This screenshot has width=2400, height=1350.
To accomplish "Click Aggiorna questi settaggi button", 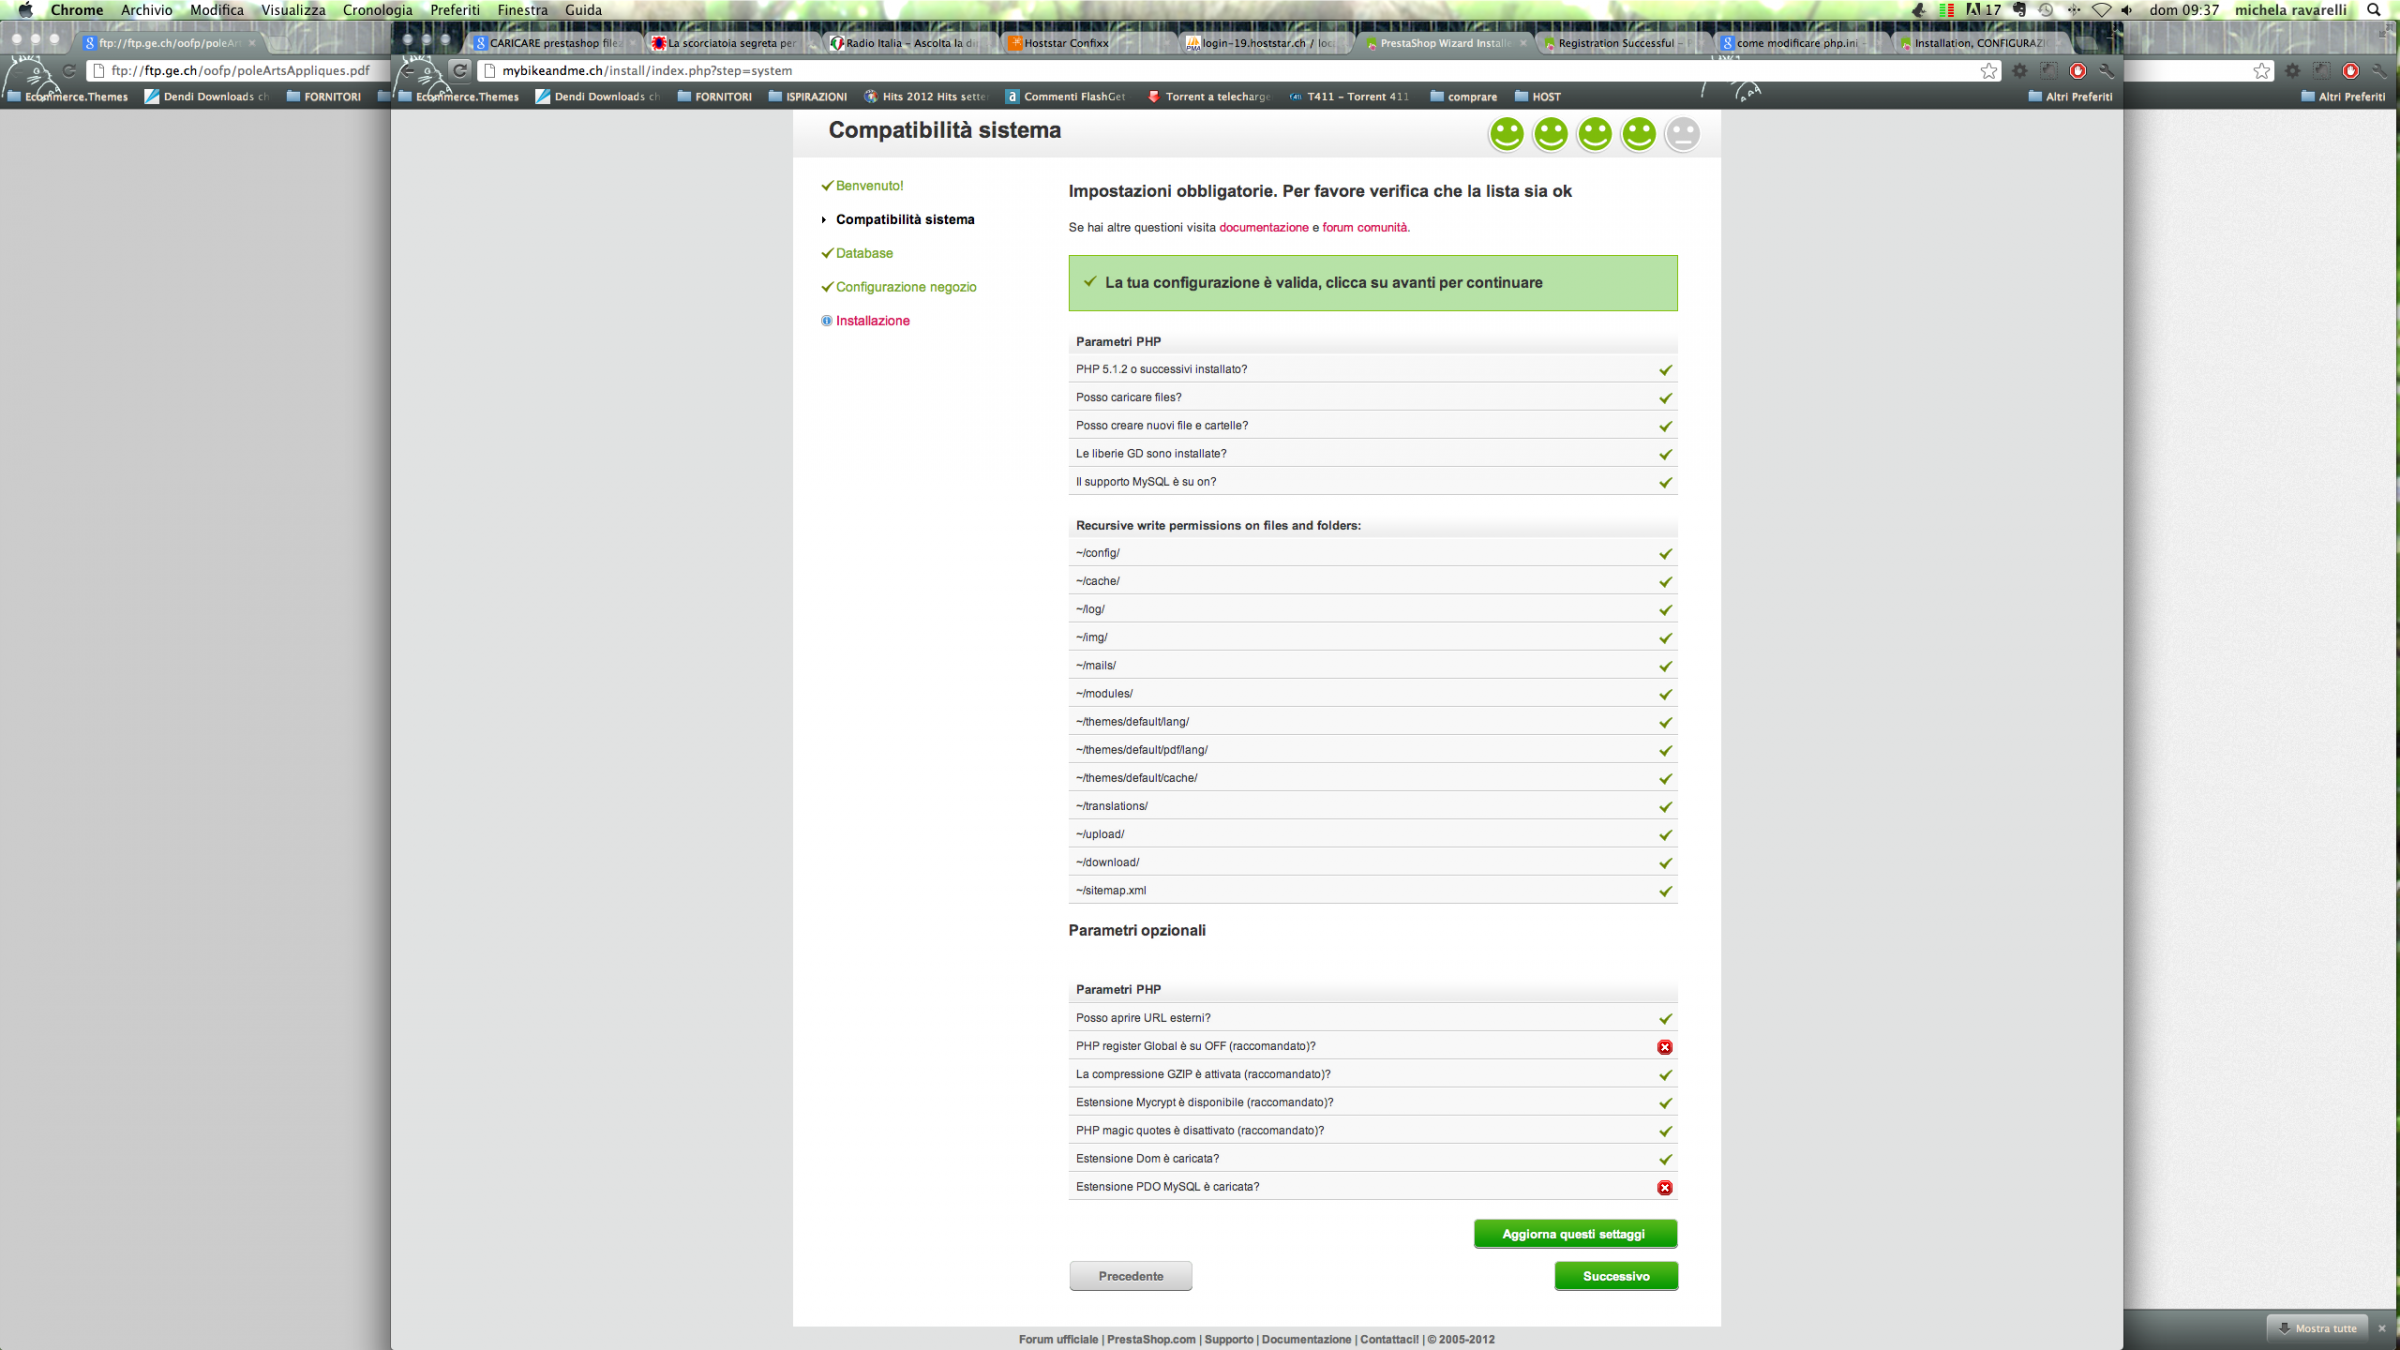I will click(x=1574, y=1234).
